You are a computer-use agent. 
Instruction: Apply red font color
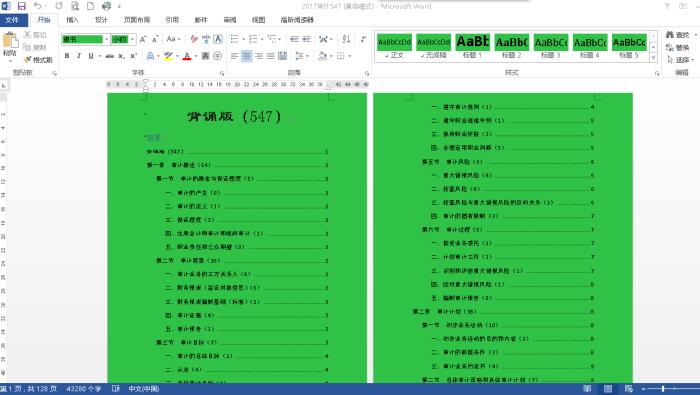187,56
